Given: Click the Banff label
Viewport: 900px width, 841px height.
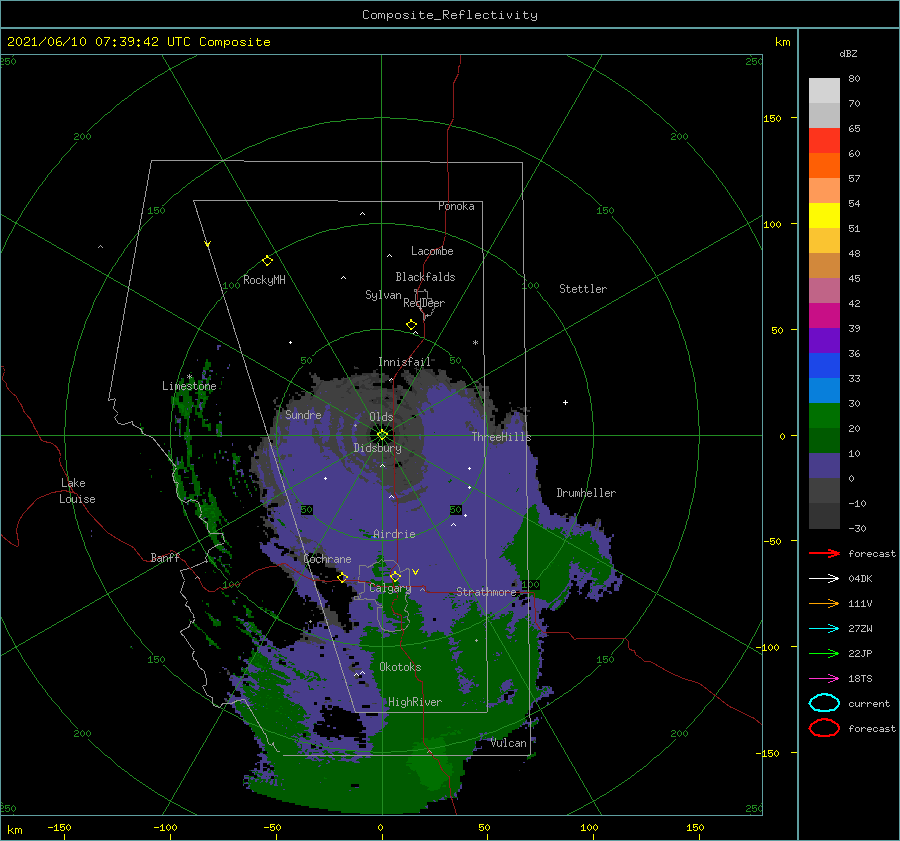Looking at the screenshot, I should tap(165, 557).
